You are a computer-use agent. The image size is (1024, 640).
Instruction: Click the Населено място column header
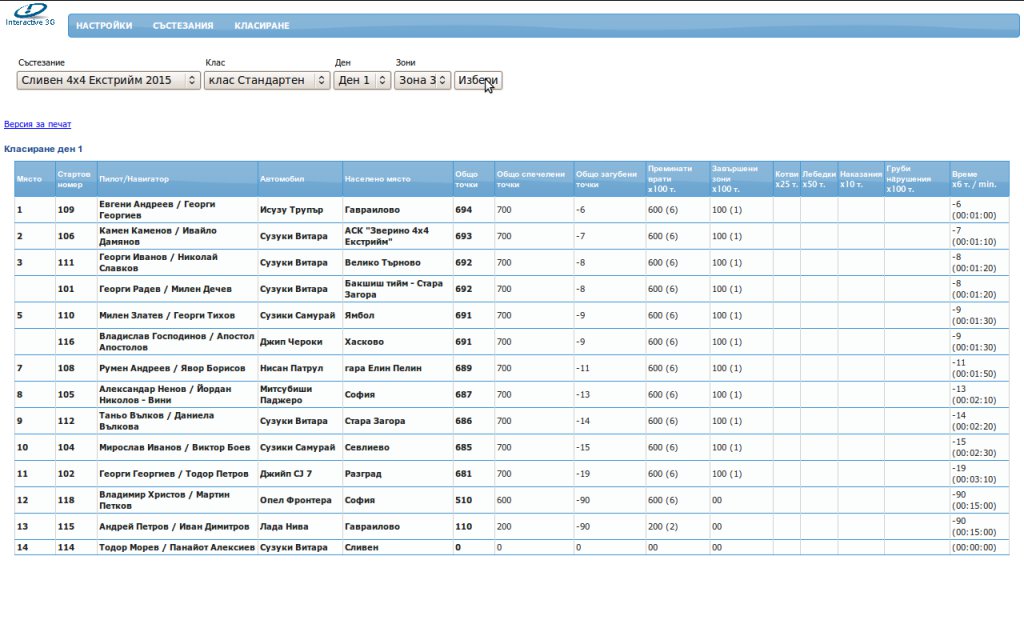point(378,179)
